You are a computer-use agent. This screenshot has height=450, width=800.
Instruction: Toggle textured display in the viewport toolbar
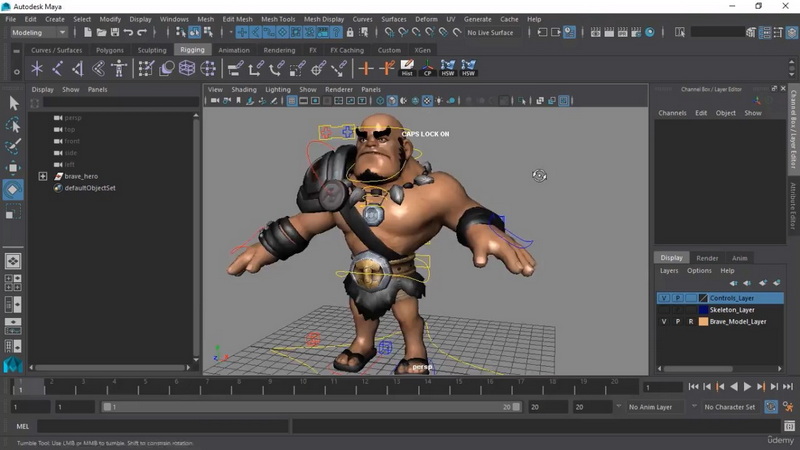click(427, 101)
